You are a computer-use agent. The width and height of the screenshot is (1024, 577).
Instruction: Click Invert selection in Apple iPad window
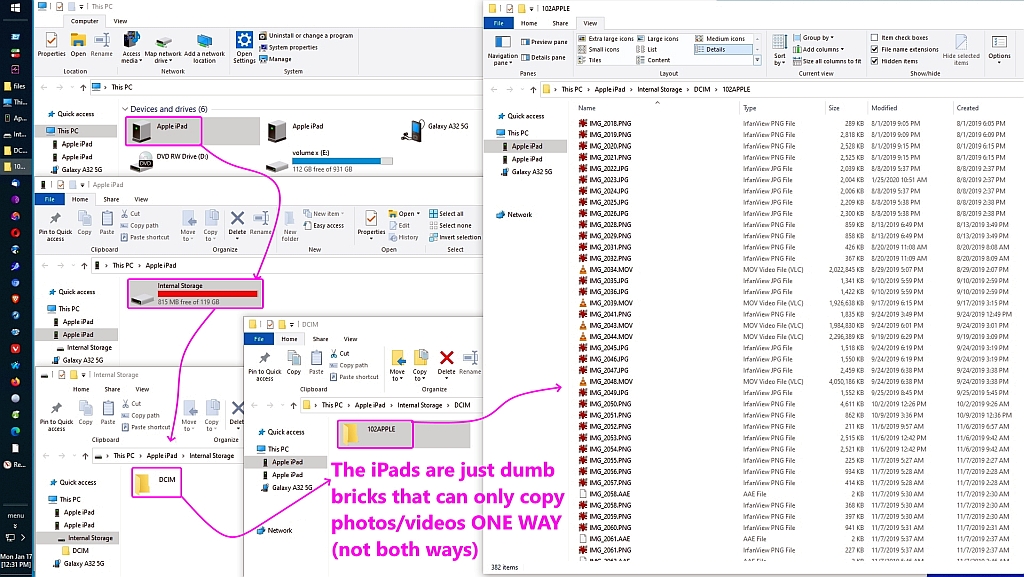coord(455,238)
